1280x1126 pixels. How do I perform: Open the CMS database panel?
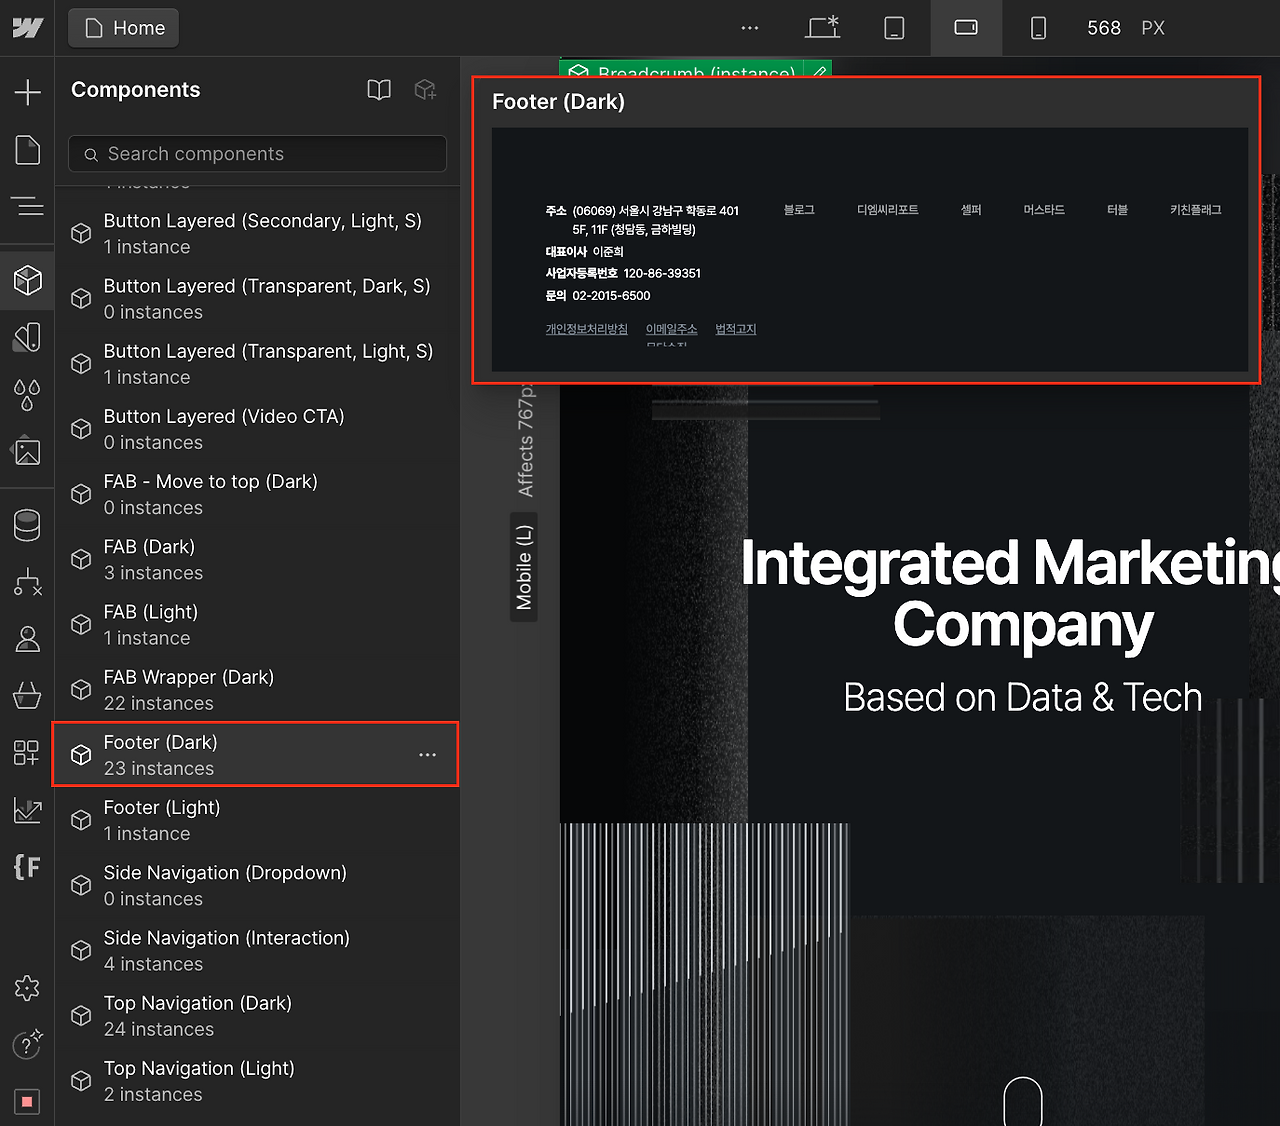(27, 524)
